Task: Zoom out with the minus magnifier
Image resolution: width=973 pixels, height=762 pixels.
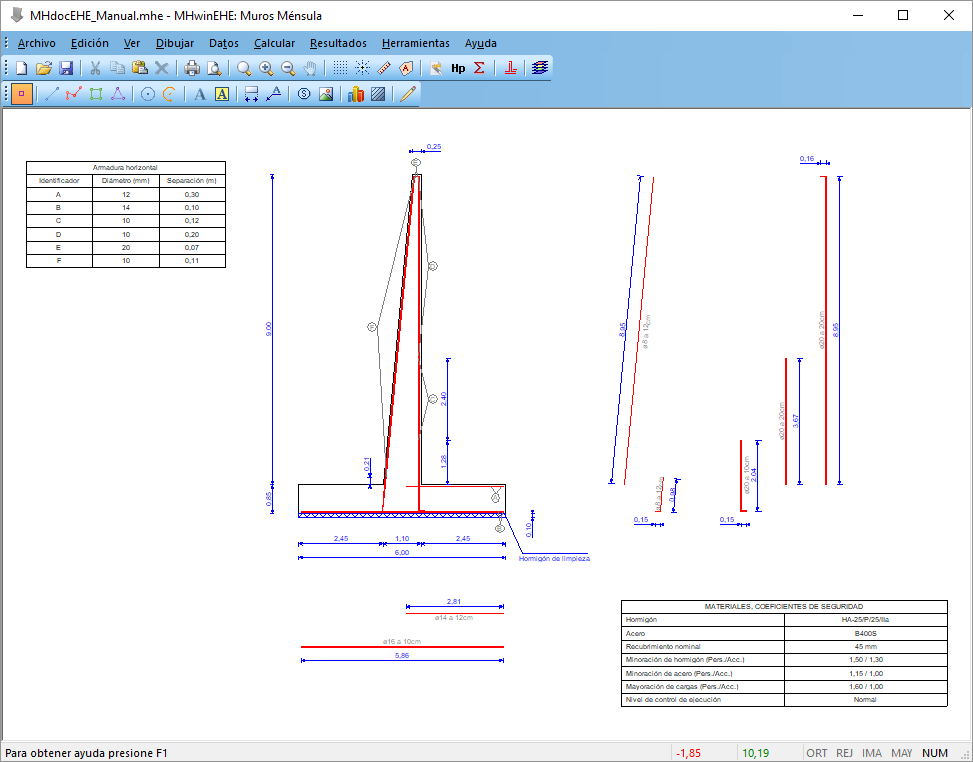Action: point(288,68)
